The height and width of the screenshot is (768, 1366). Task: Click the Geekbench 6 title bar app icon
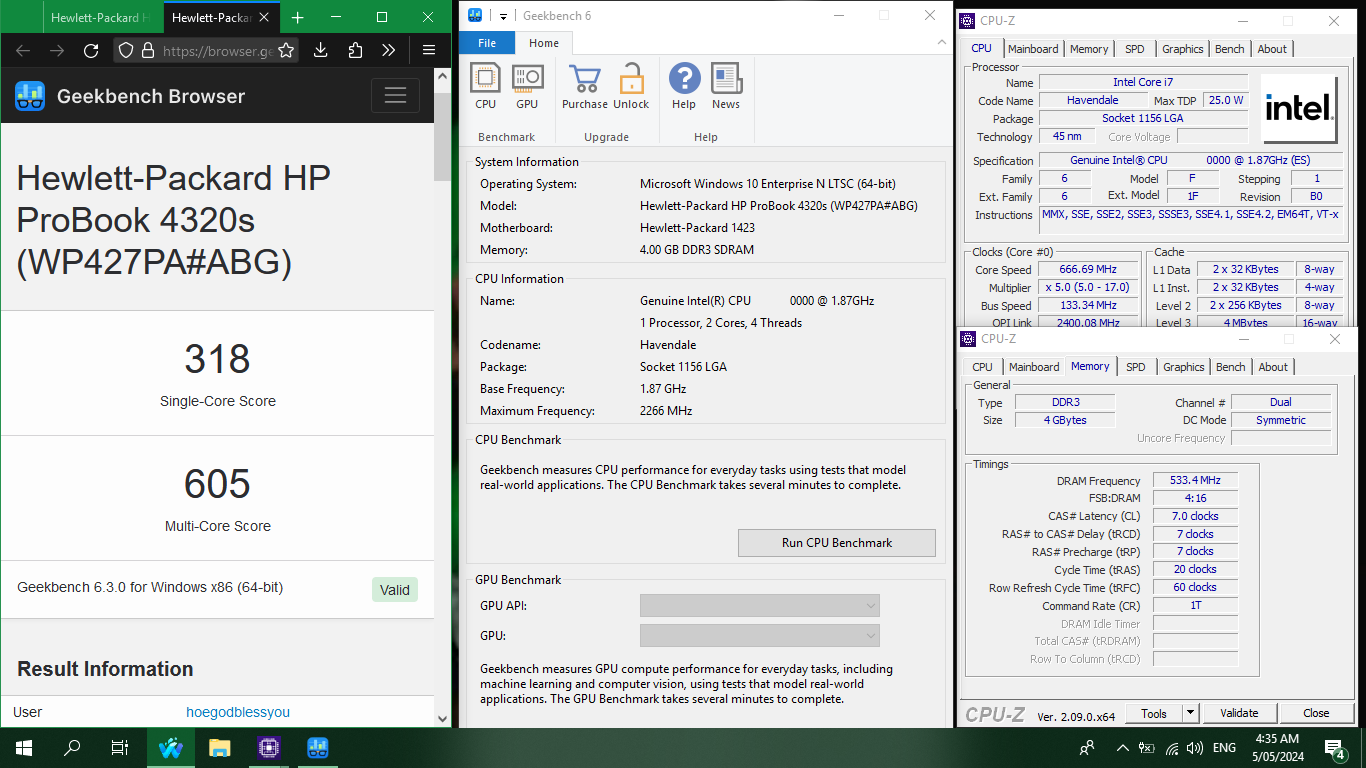tap(475, 15)
